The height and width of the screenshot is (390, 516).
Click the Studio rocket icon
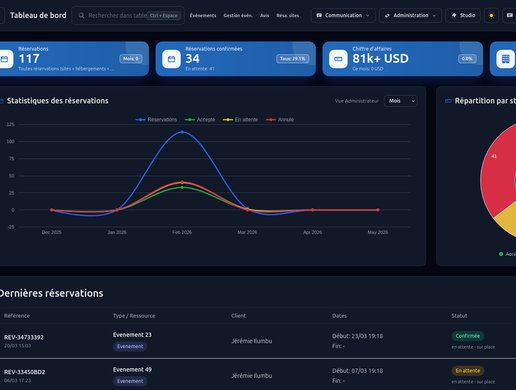pos(454,15)
